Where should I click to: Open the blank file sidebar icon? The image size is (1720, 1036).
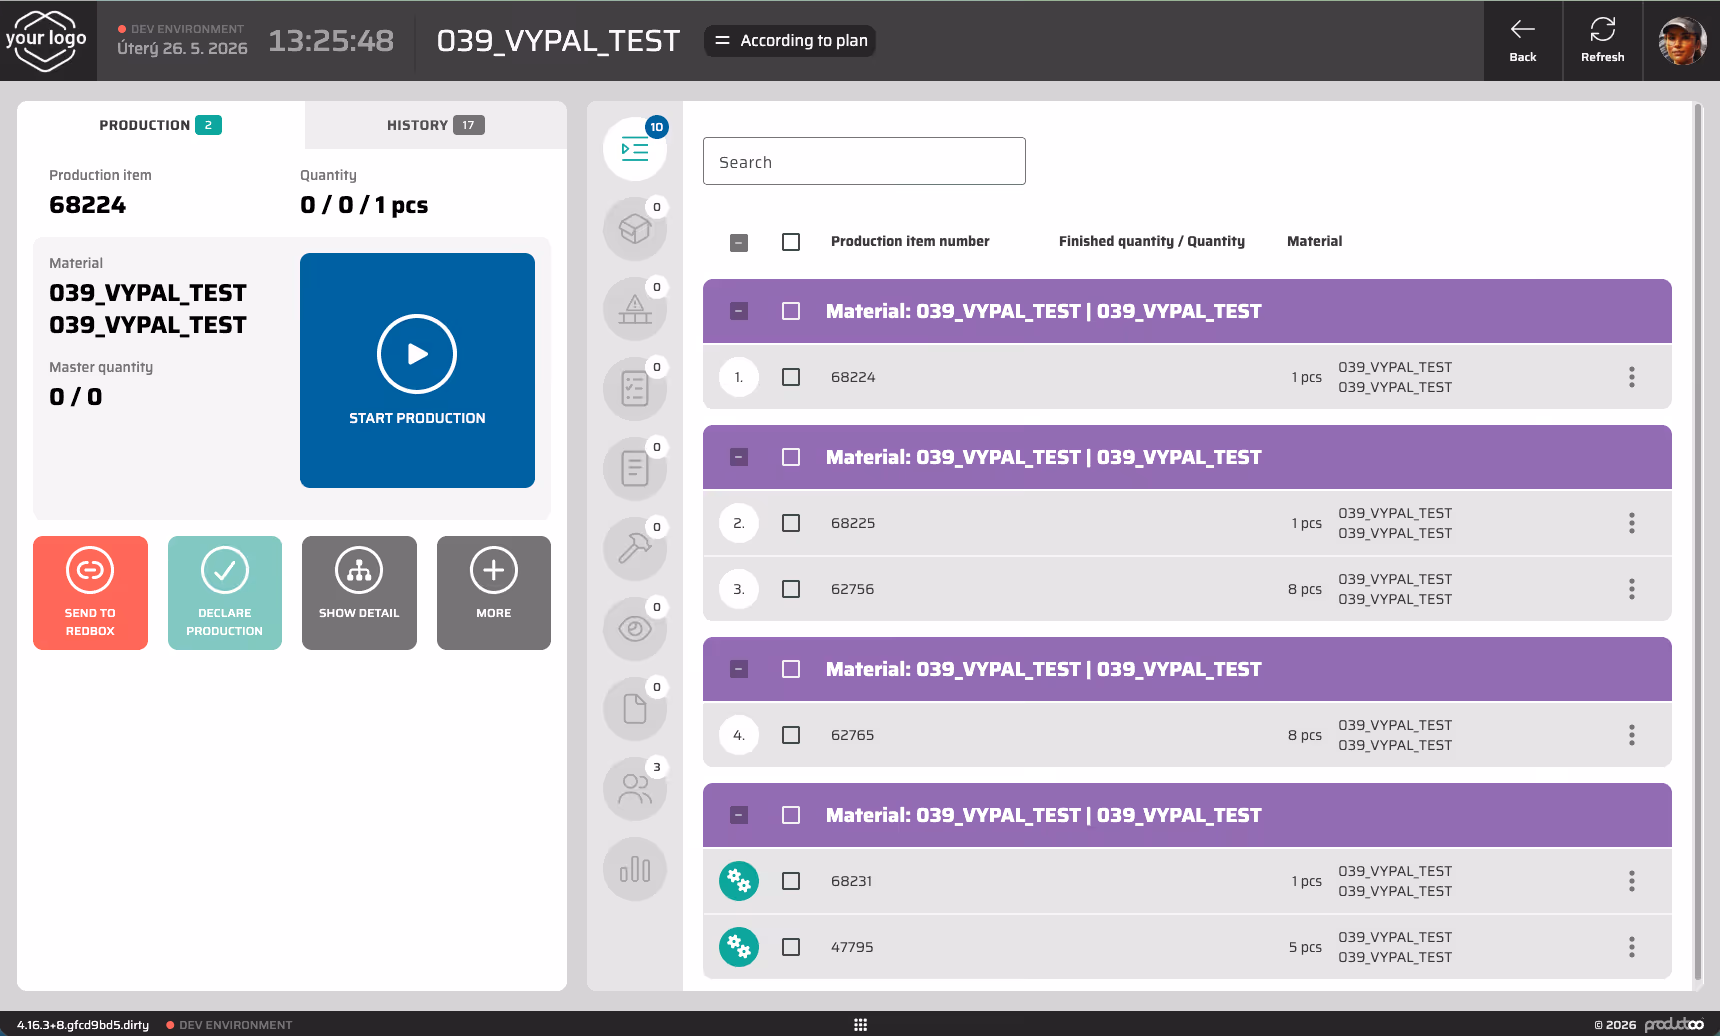click(635, 710)
